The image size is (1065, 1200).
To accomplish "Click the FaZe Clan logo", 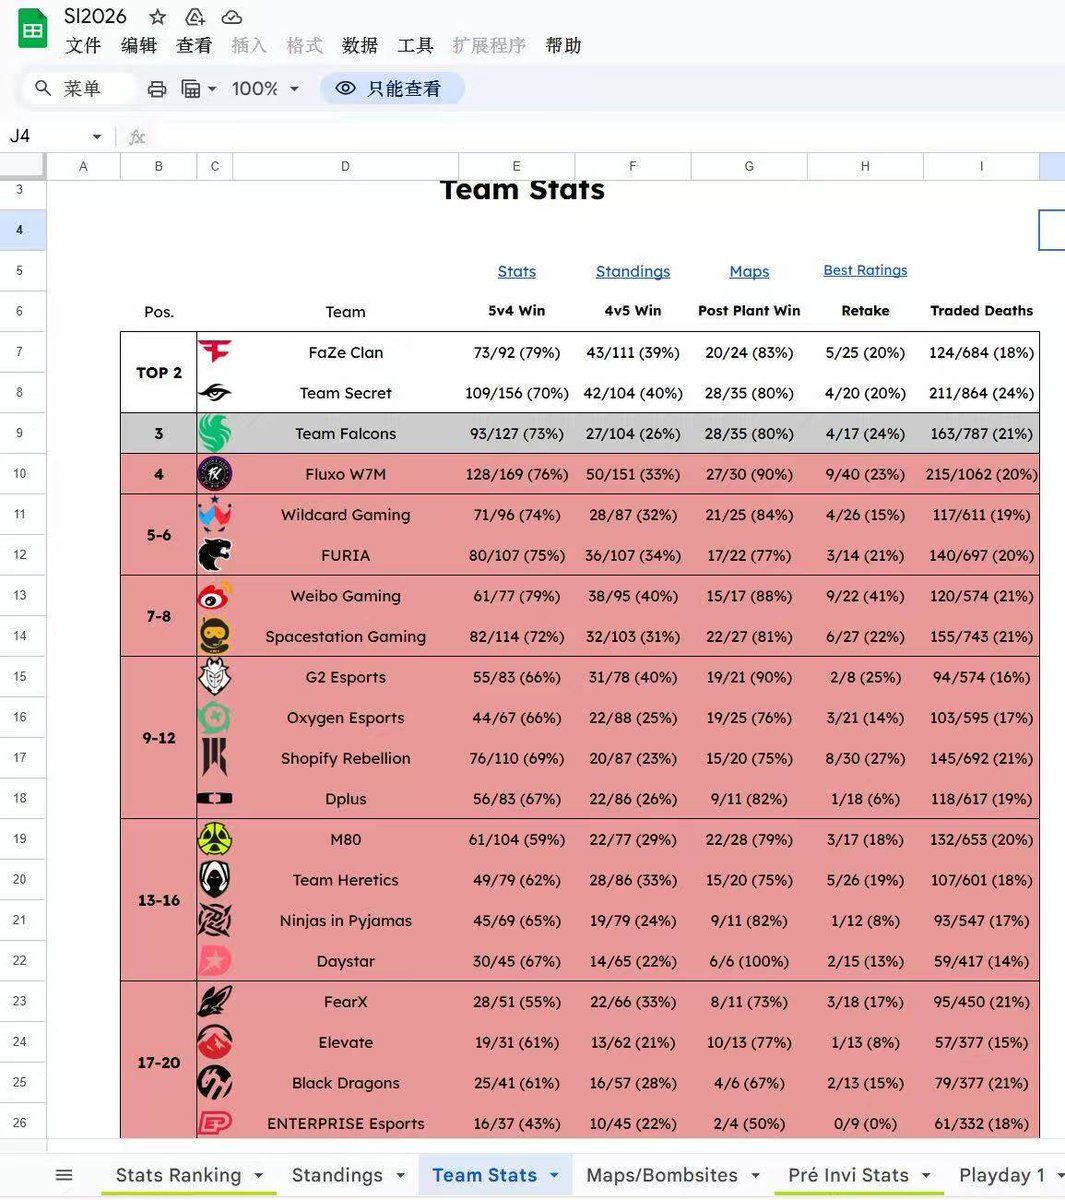I will pos(214,352).
